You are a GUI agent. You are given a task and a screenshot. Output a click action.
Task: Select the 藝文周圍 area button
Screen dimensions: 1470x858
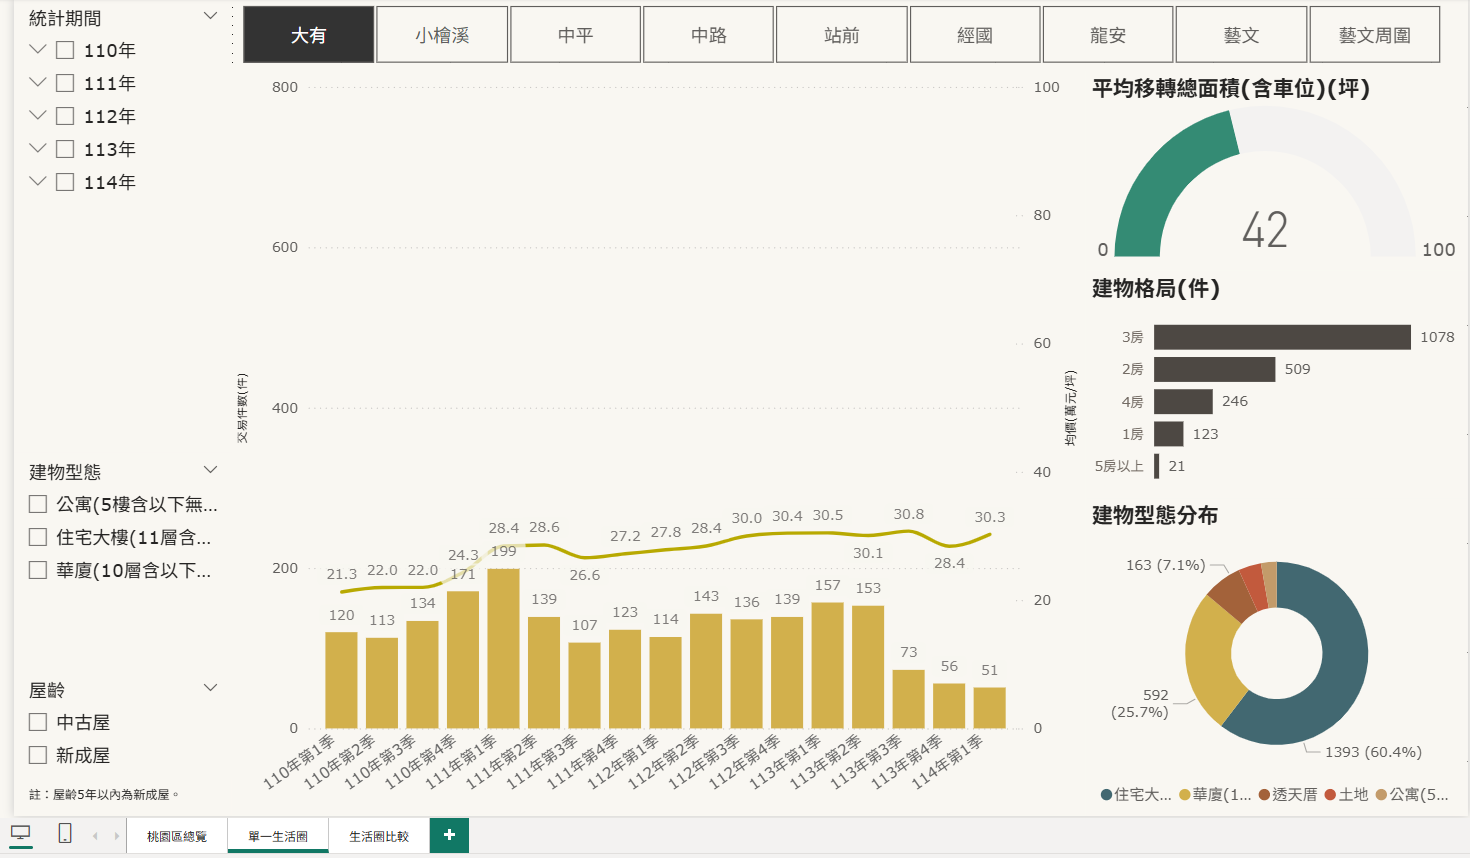[1374, 35]
